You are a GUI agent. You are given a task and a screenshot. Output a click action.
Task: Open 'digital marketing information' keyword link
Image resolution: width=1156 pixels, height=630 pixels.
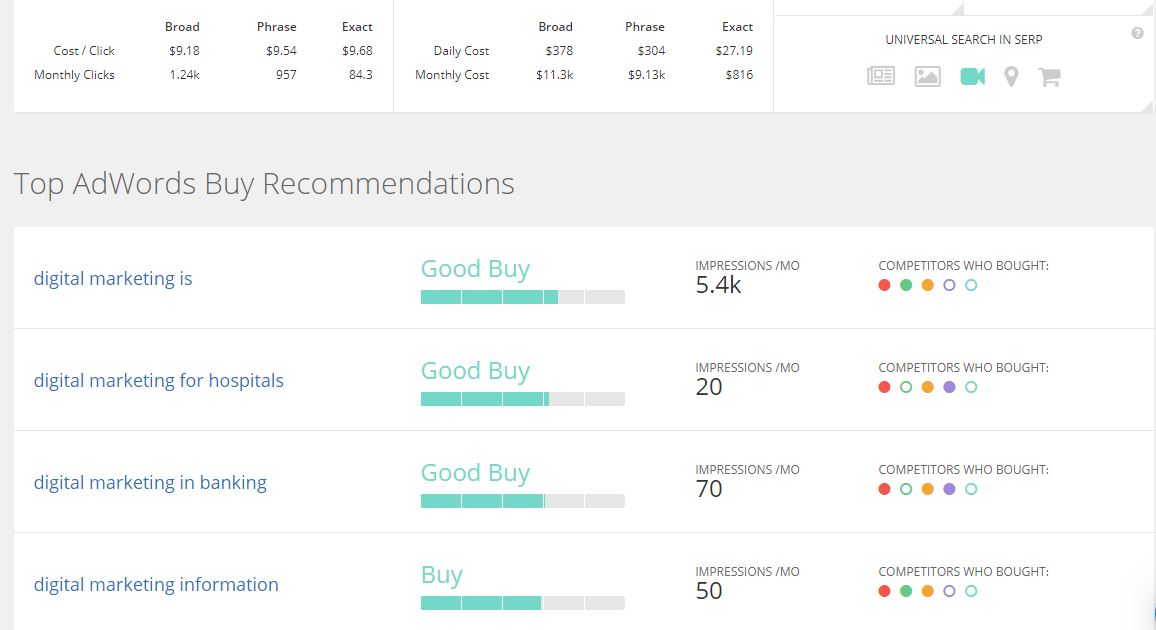[x=156, y=585]
